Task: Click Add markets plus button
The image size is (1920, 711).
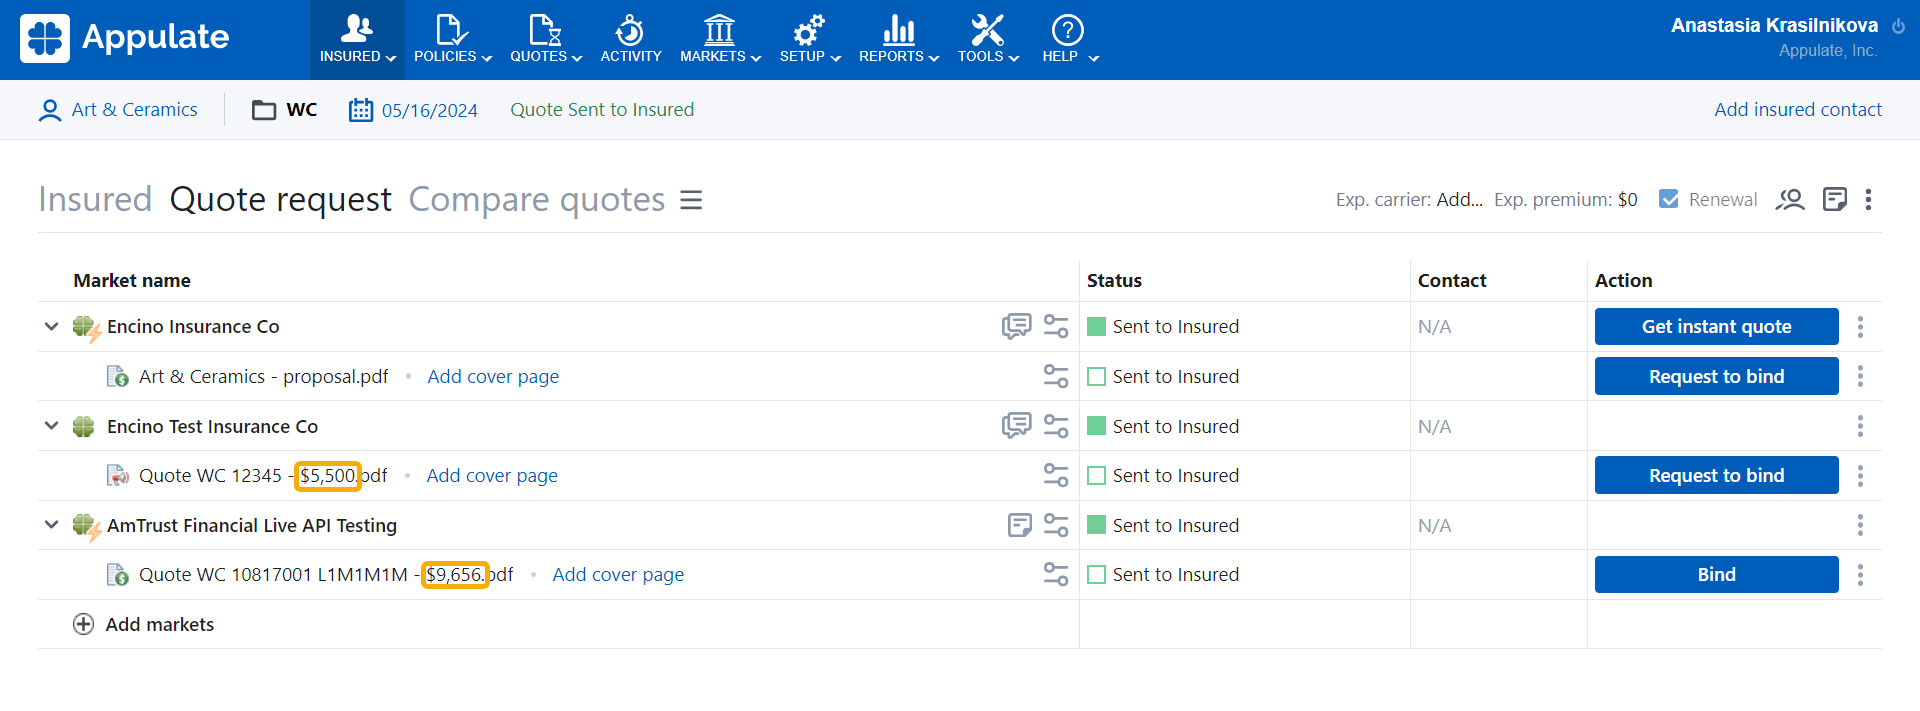Action: point(84,624)
